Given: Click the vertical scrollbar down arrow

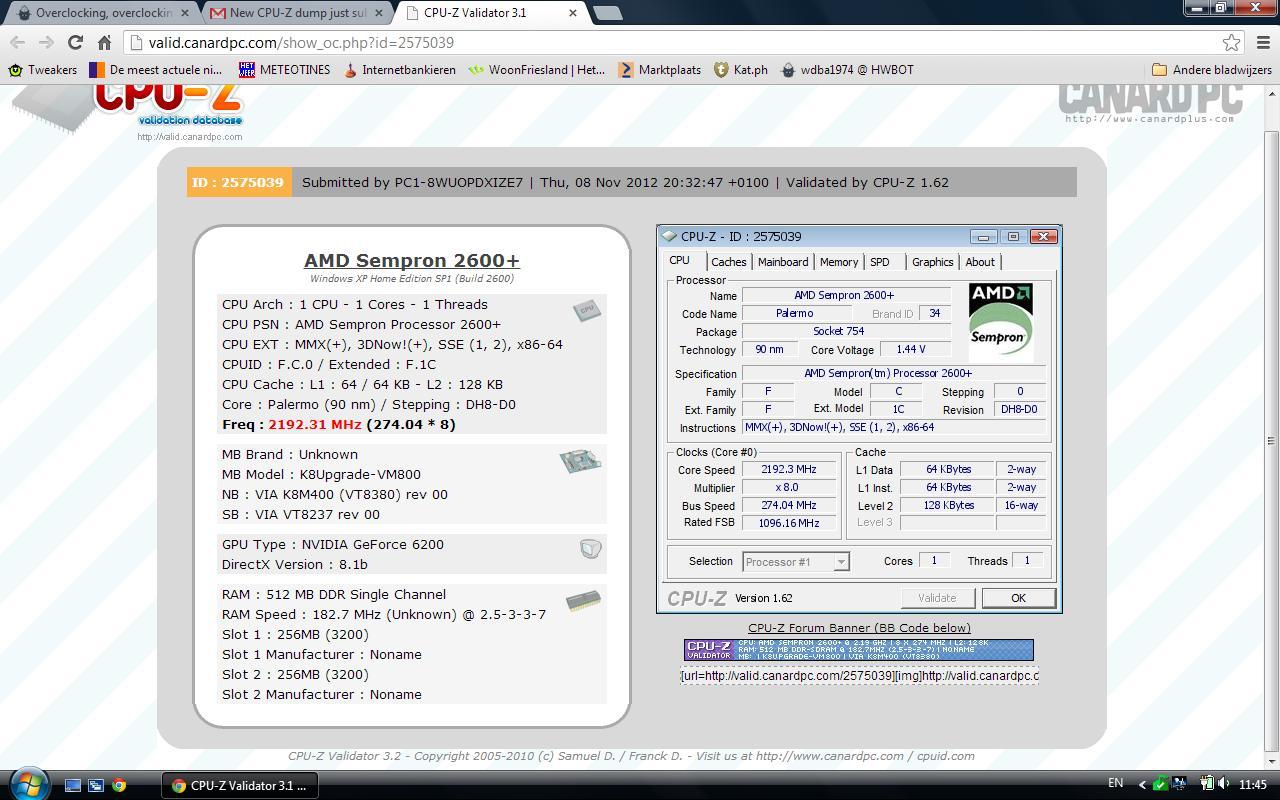Looking at the screenshot, I should coord(1272,761).
